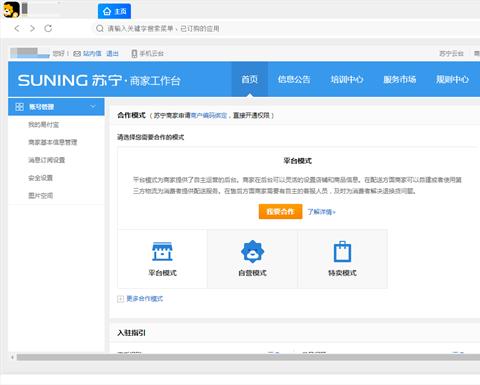Viewport: 480px width, 385px height.
Task: Open 服务市场 in the navigation bar
Action: pyautogui.click(x=400, y=79)
